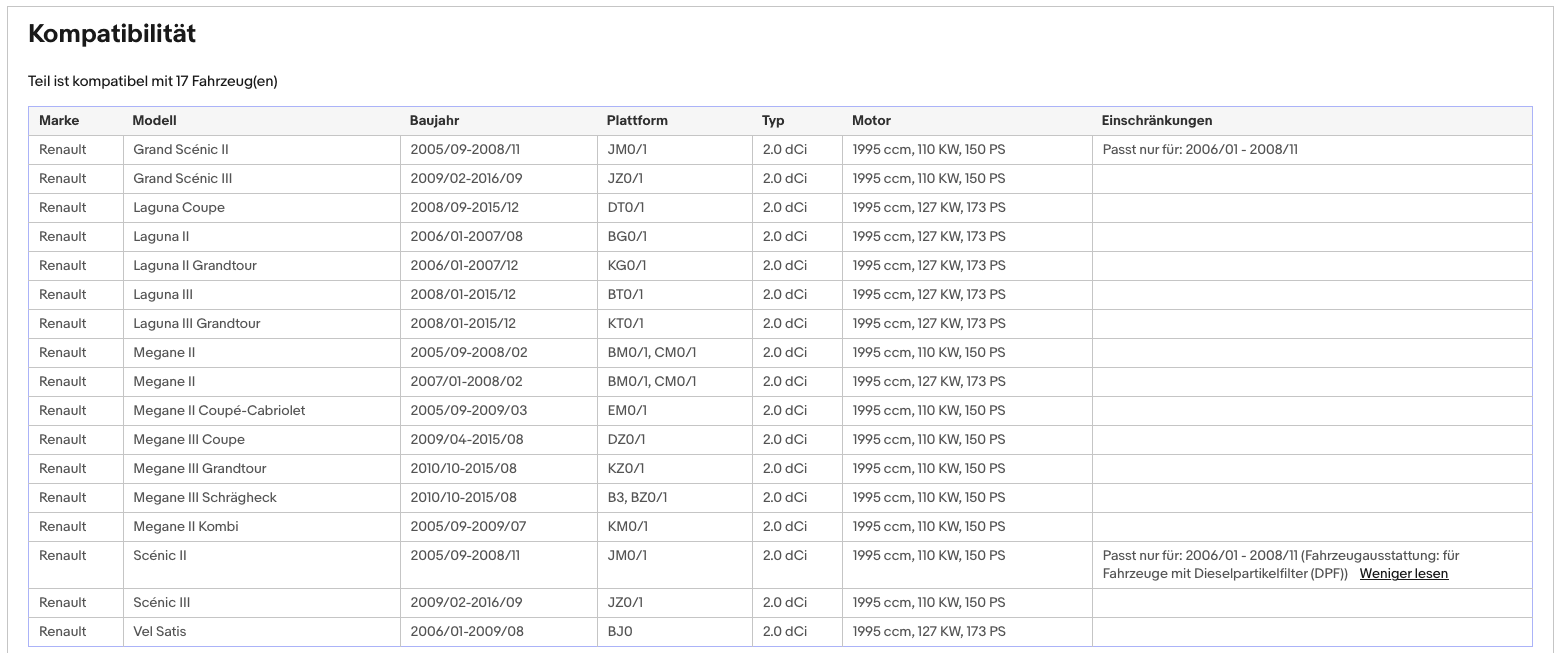Select the 'Laguna III' model cell
Image resolution: width=1561 pixels, height=653 pixels.
coord(262,294)
